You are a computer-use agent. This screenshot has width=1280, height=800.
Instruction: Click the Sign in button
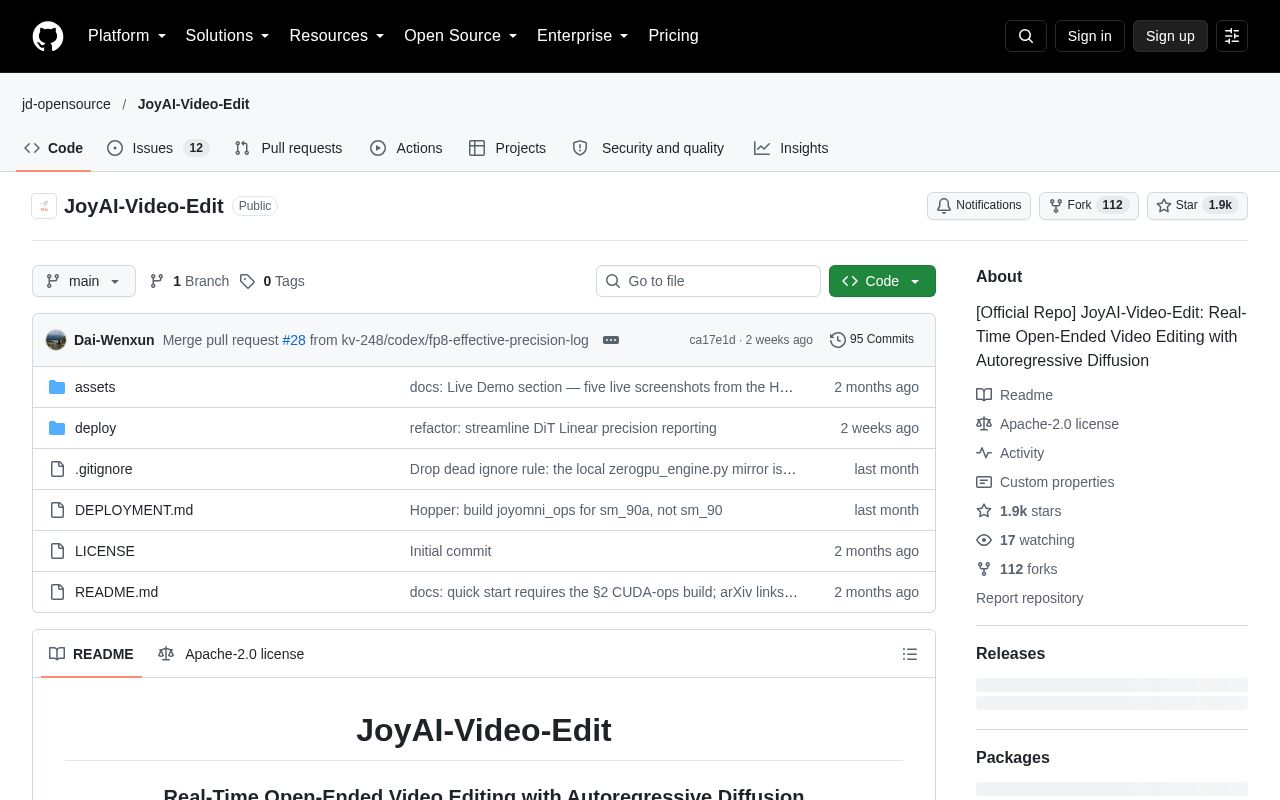pos(1089,36)
